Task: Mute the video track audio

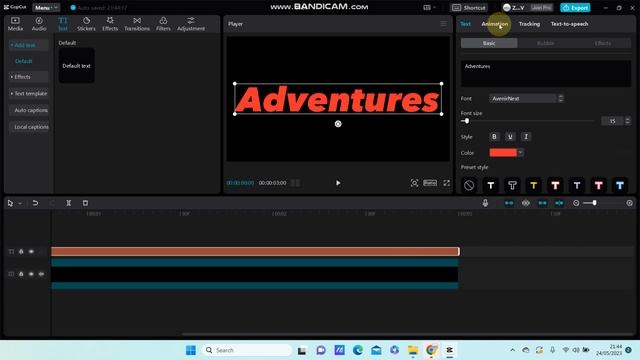Action: point(41,274)
